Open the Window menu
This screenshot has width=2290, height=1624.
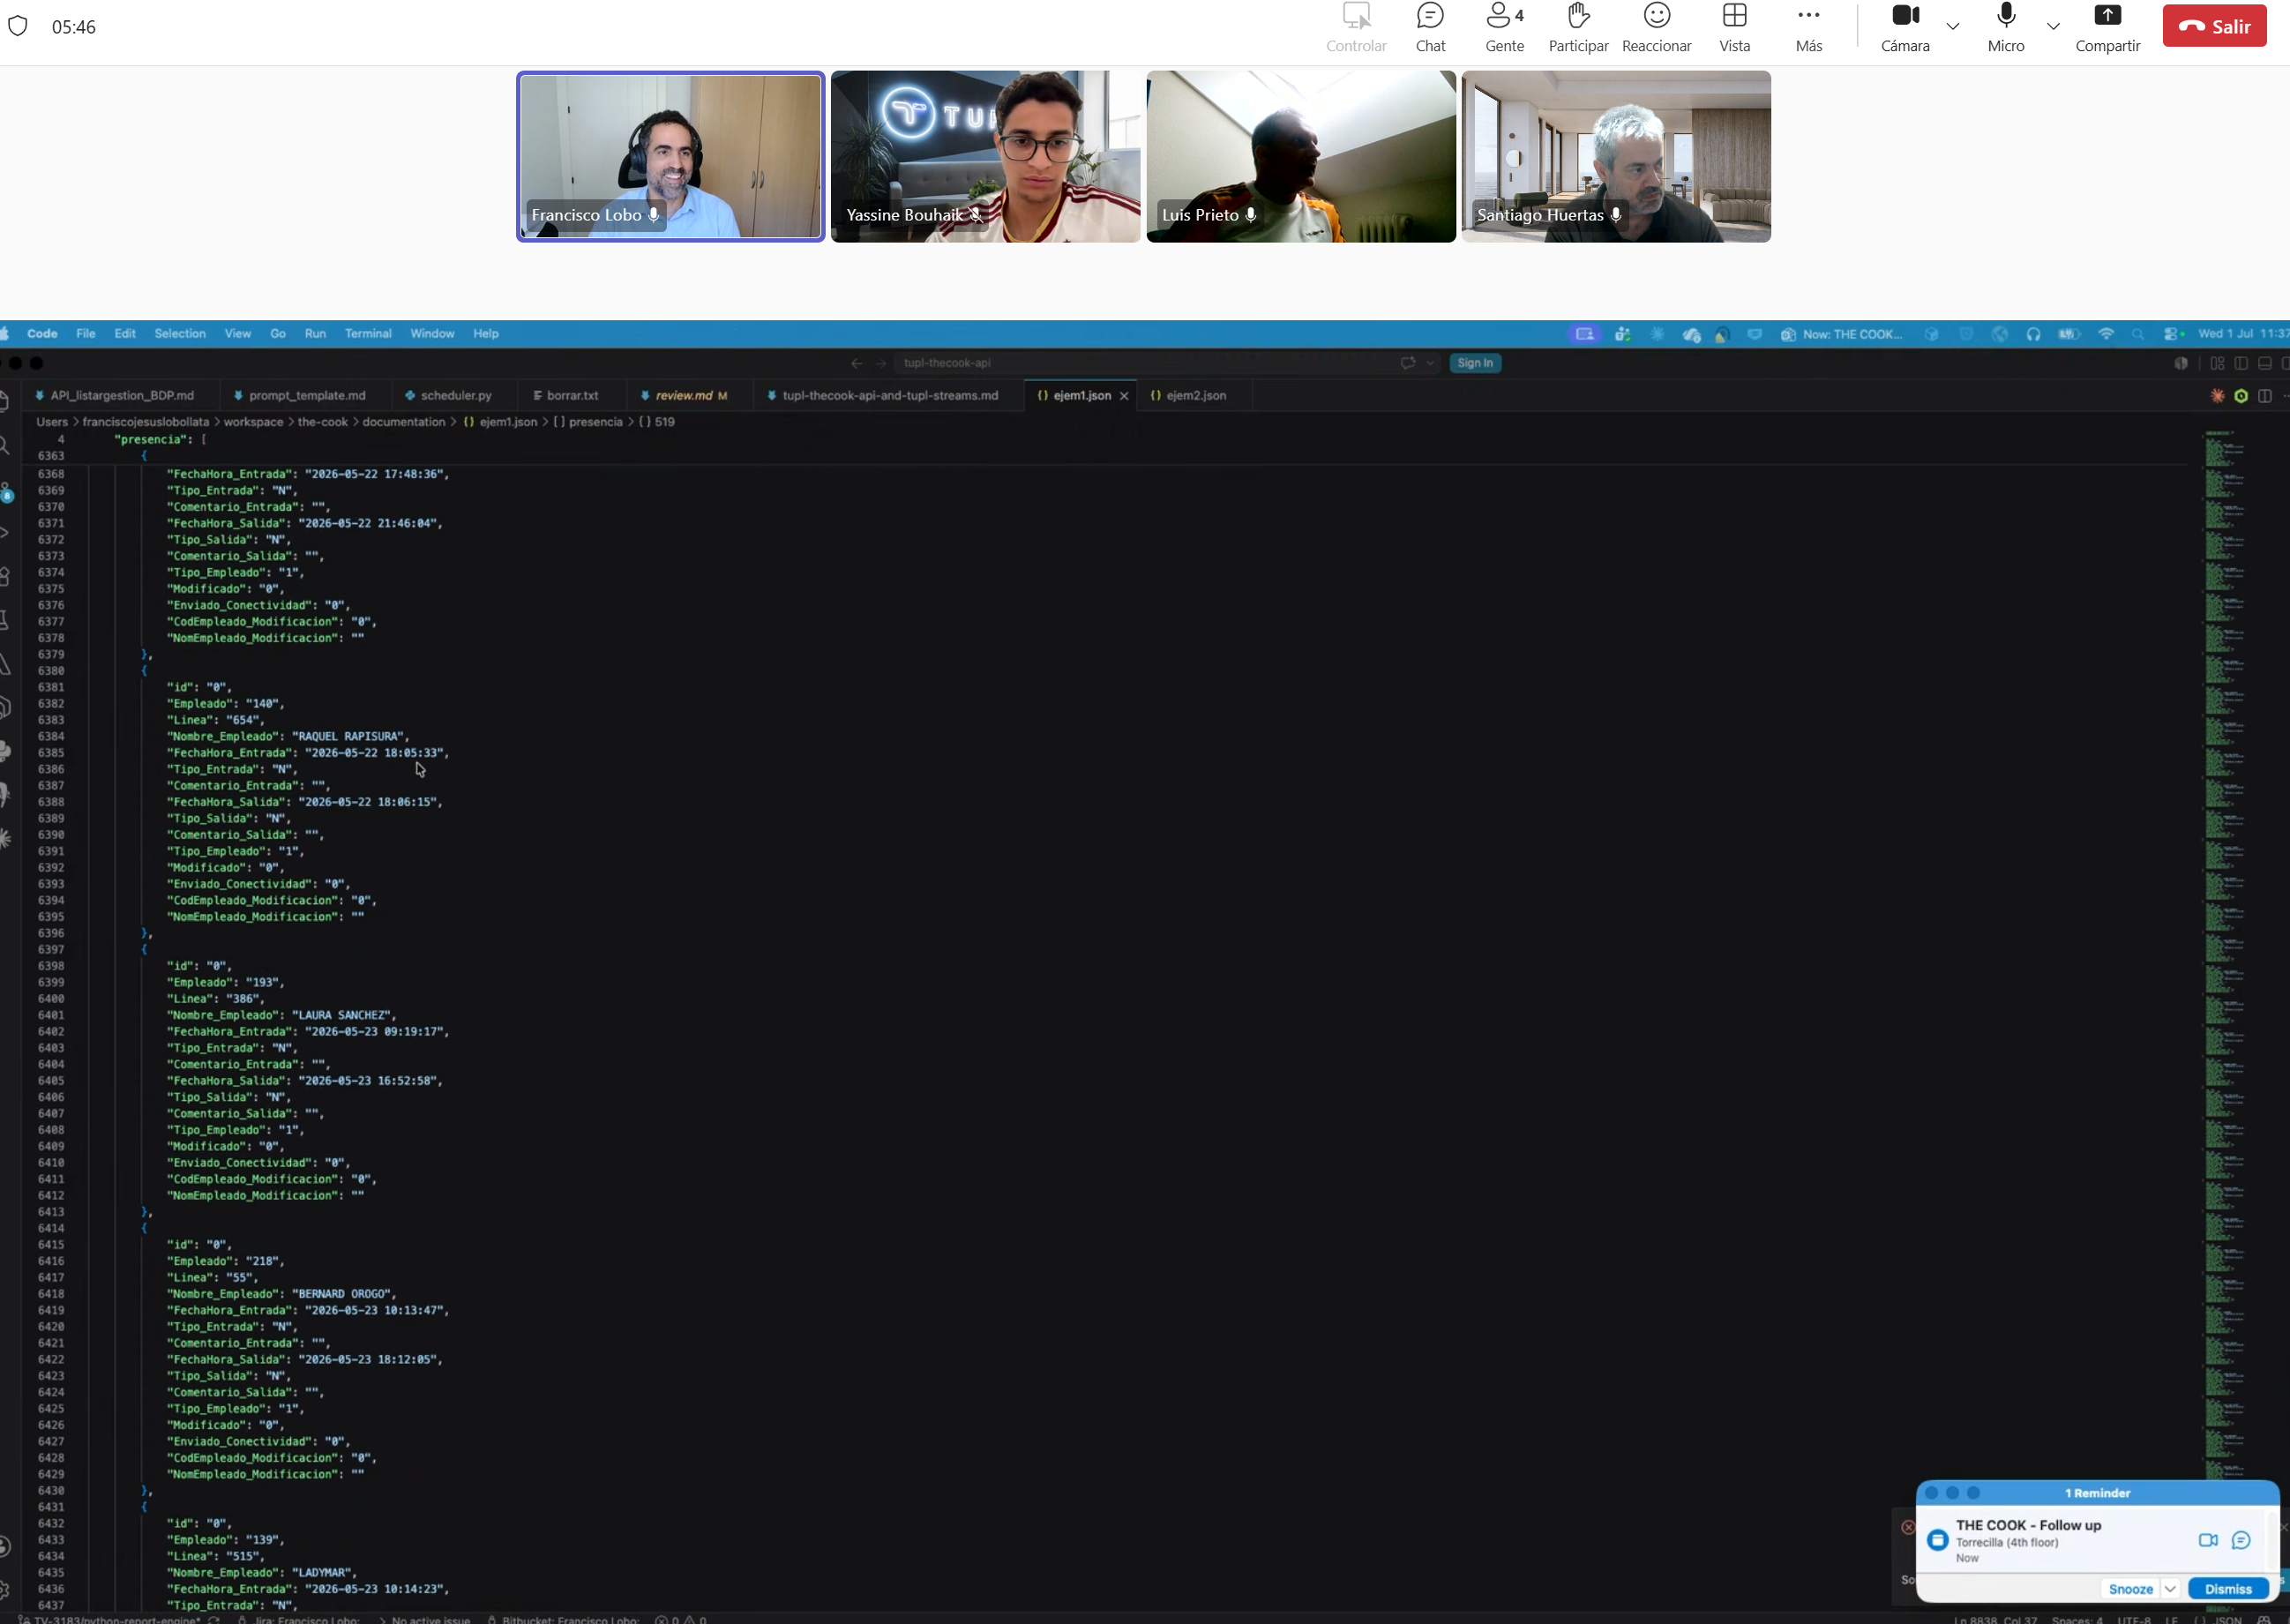pos(432,334)
